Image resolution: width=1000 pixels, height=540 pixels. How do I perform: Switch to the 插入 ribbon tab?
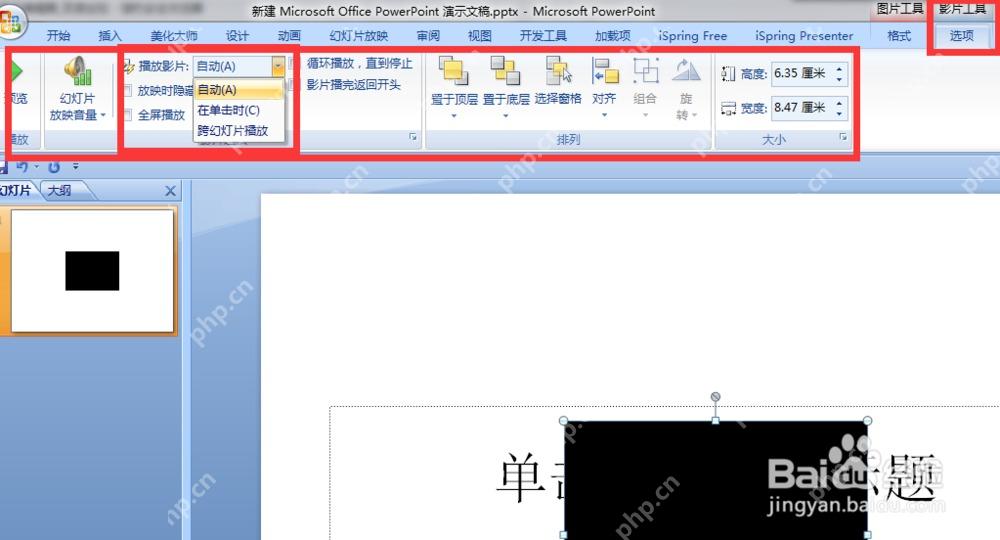pyautogui.click(x=110, y=36)
